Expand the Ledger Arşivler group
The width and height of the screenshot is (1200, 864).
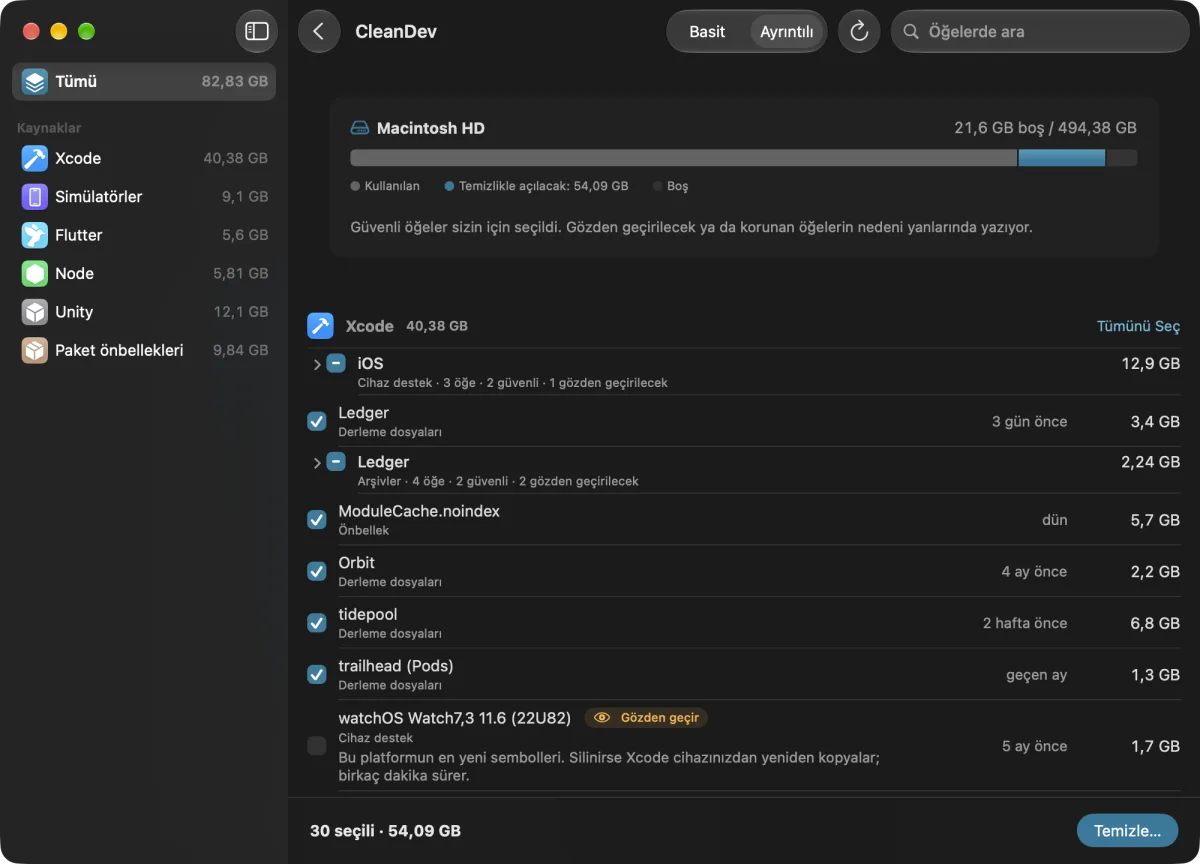pyautogui.click(x=317, y=462)
